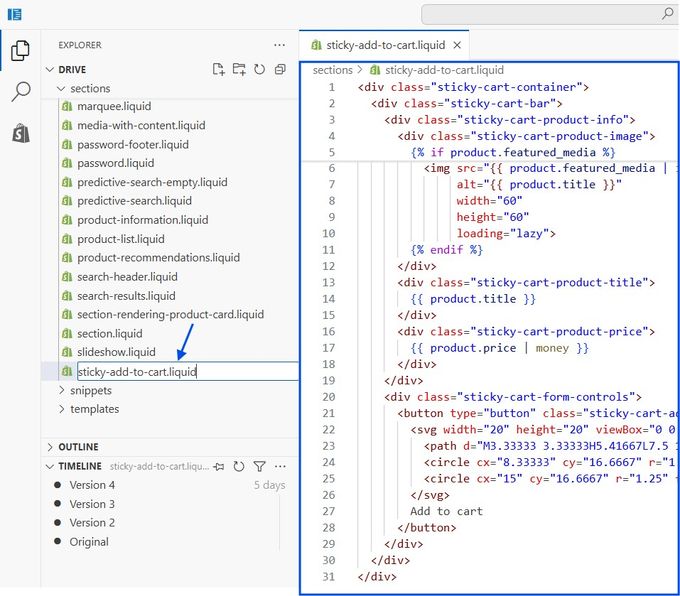Image resolution: width=680 pixels, height=596 pixels.
Task: Select Version 2 in Timeline
Action: click(x=92, y=523)
